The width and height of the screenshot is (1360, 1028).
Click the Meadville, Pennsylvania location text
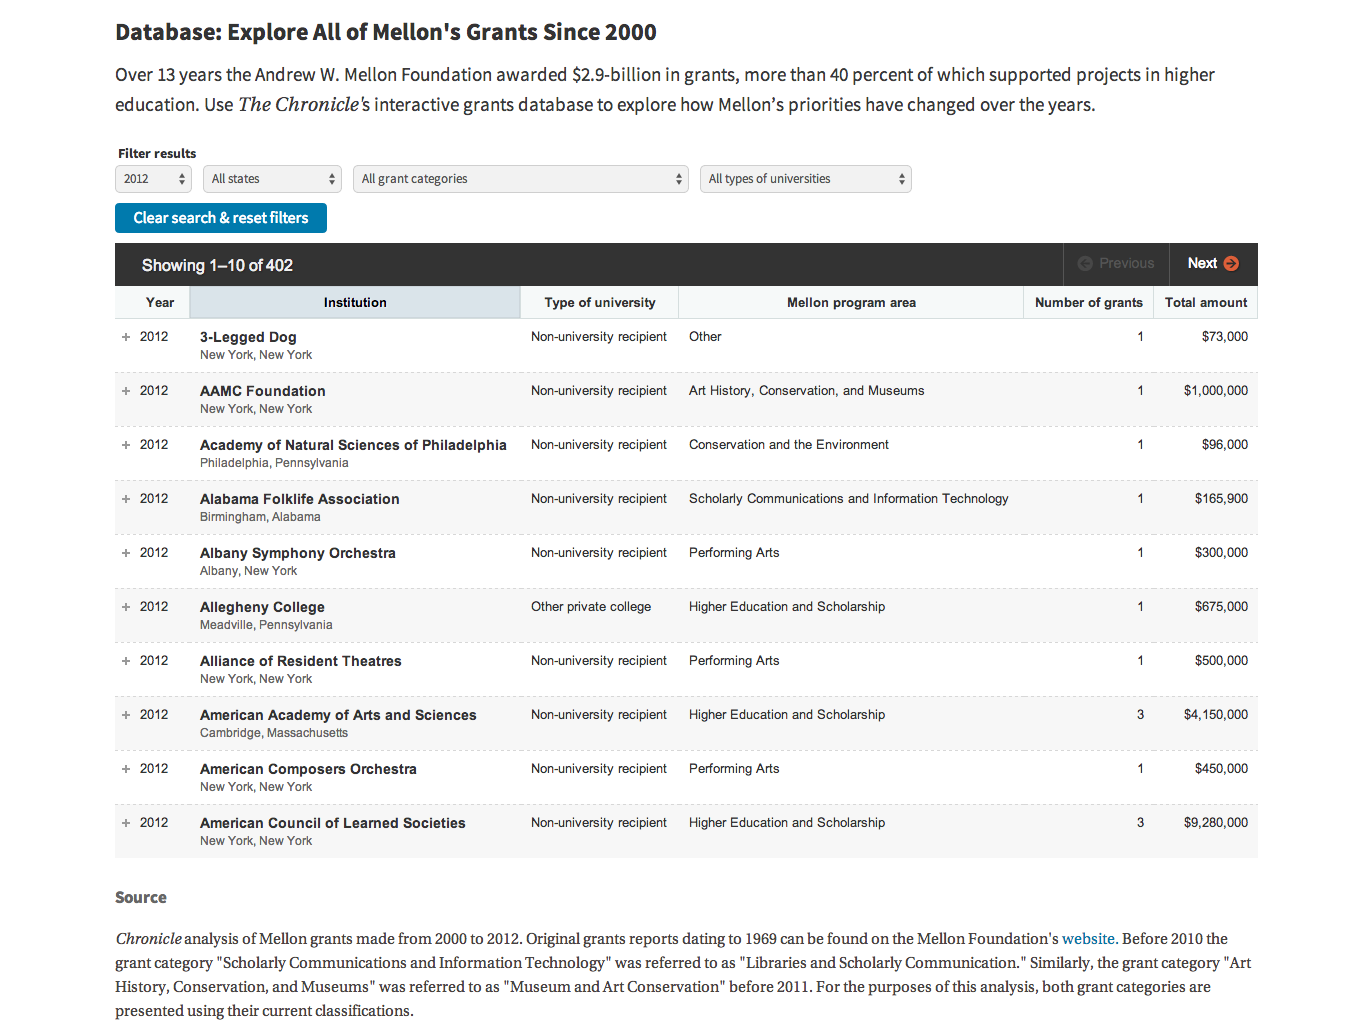click(x=266, y=625)
